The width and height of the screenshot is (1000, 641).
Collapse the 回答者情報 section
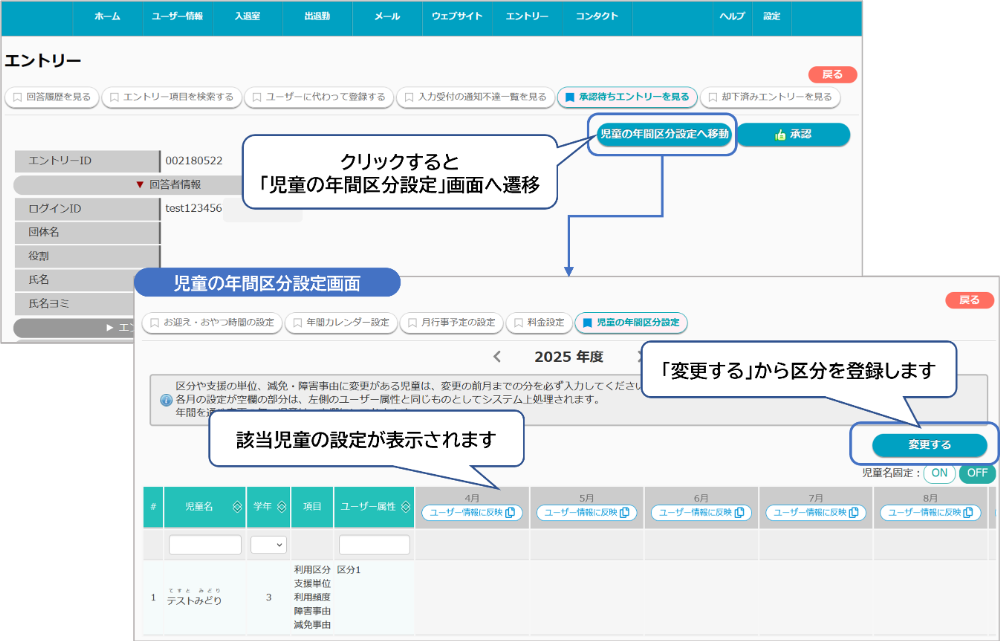(140, 184)
